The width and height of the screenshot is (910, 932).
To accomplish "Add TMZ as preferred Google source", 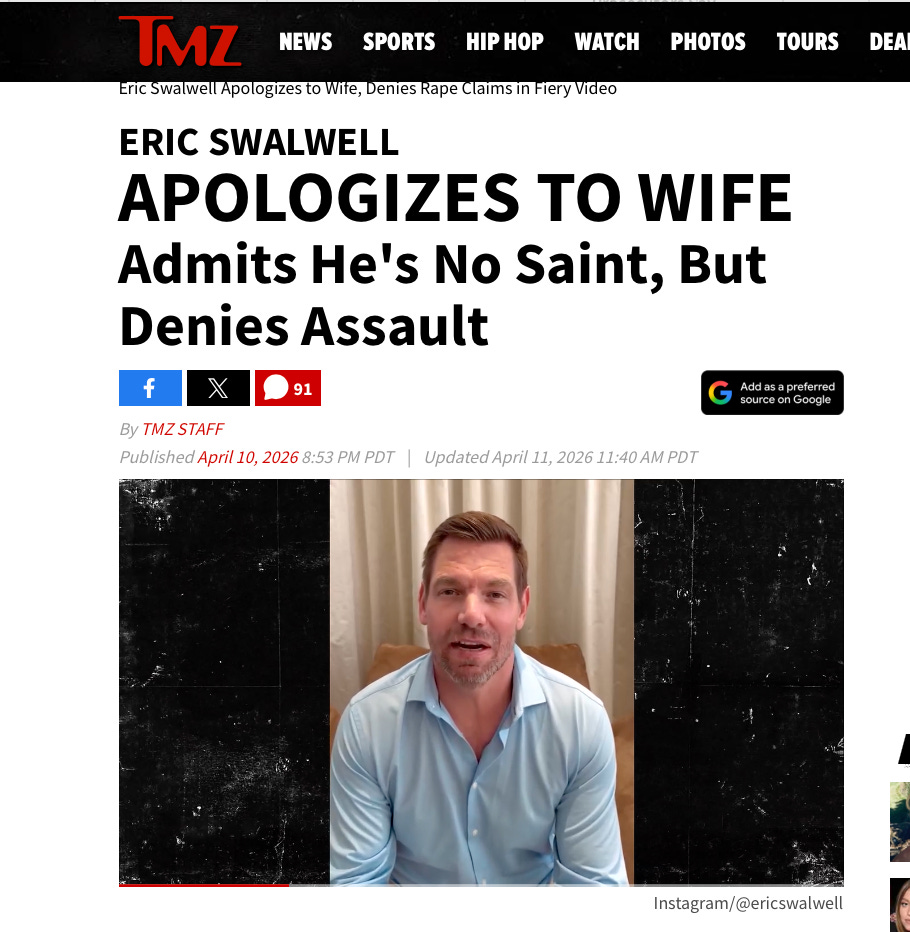I will [772, 393].
